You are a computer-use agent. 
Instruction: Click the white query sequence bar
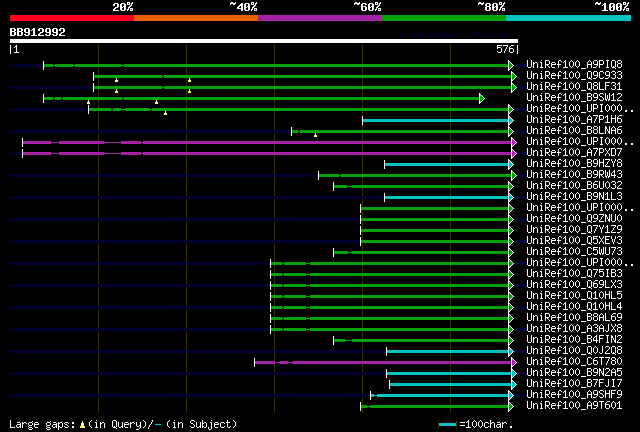coord(264,41)
